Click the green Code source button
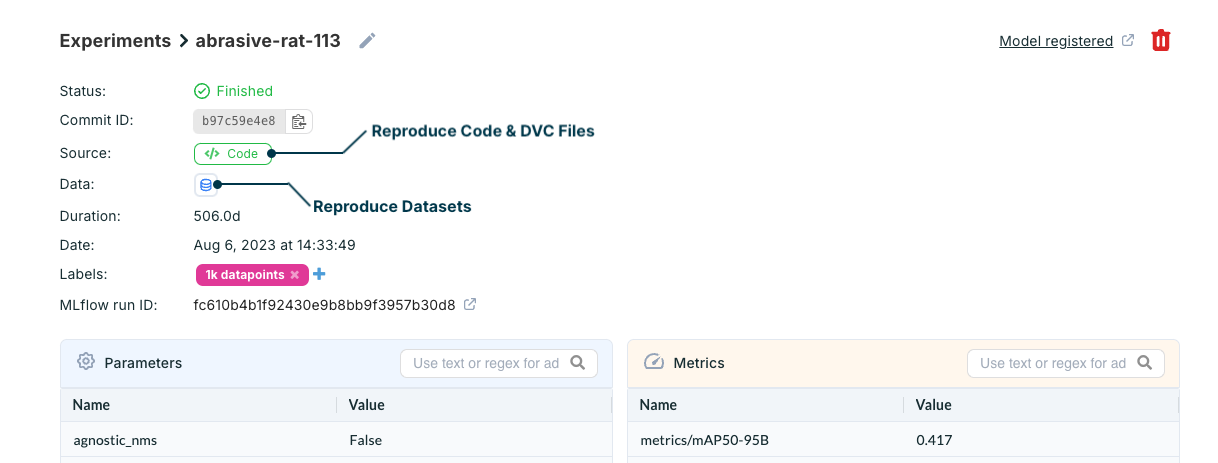Image resolution: width=1218 pixels, height=463 pixels. (232, 154)
